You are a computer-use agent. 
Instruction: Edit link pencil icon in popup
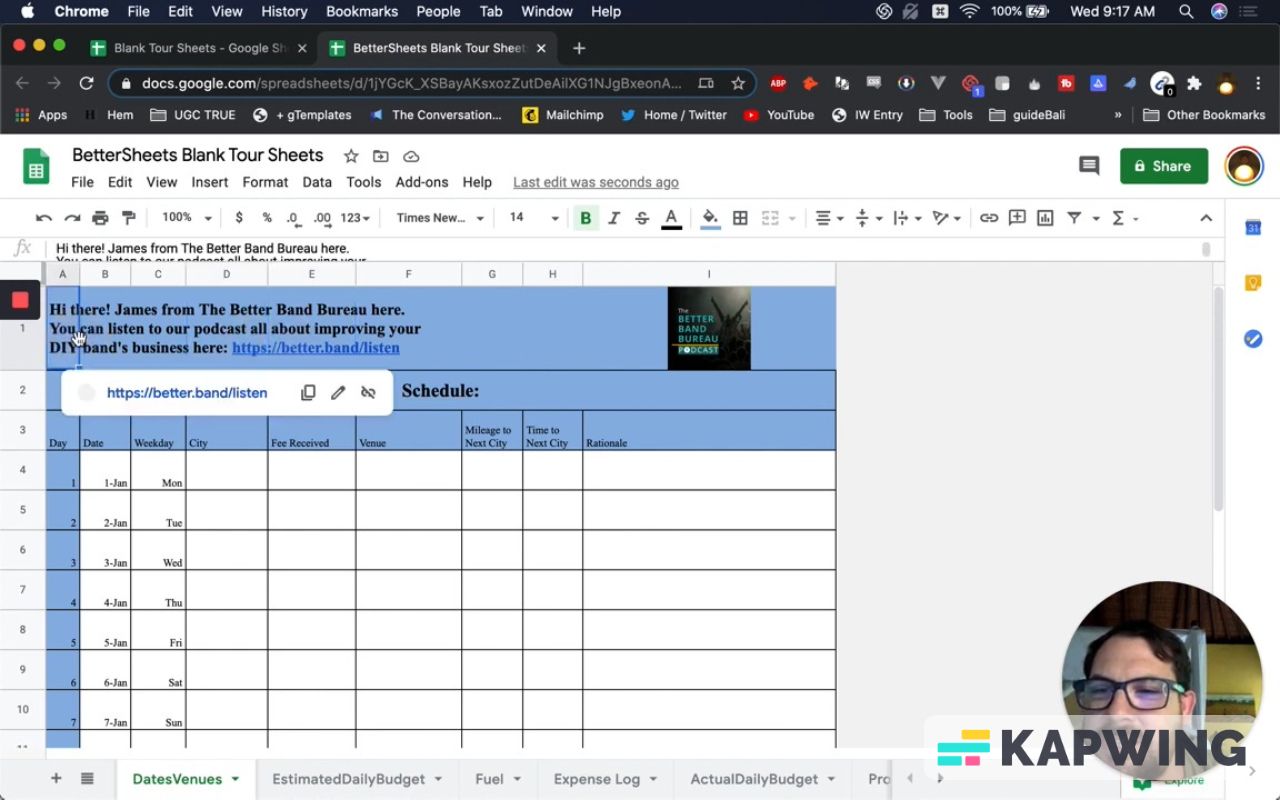click(x=338, y=393)
